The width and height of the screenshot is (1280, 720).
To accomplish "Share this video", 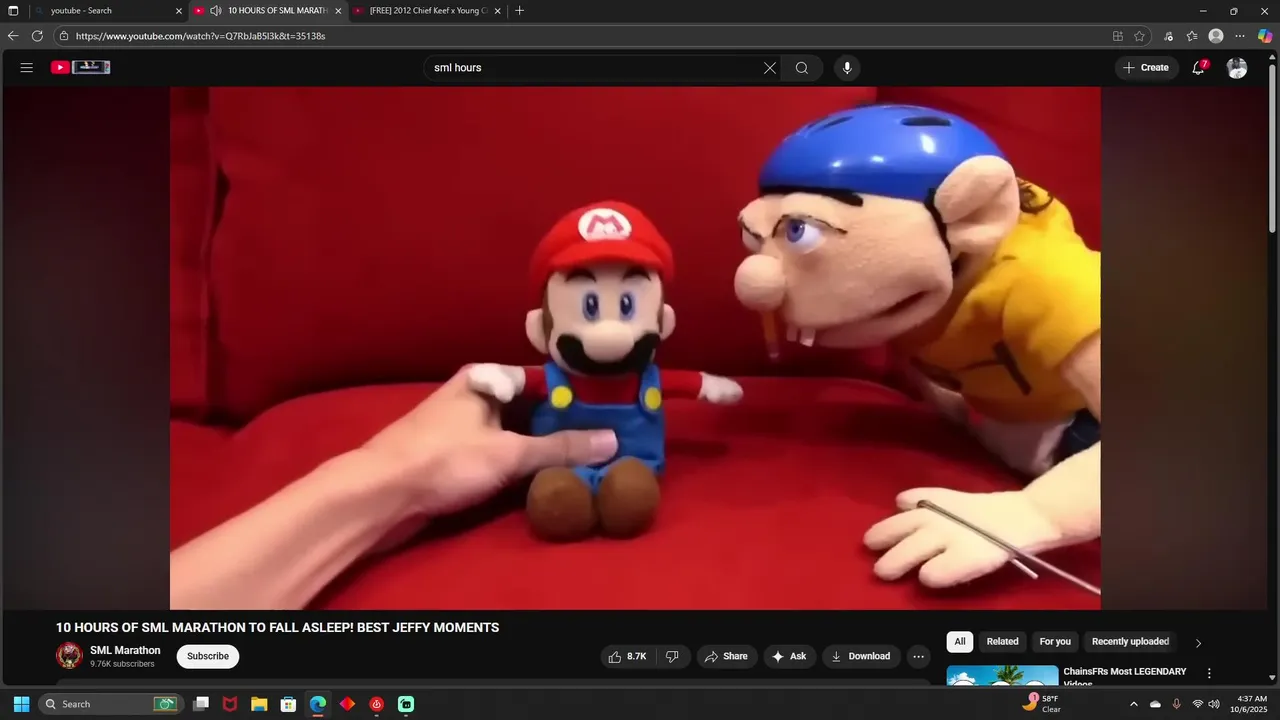I will click(727, 656).
